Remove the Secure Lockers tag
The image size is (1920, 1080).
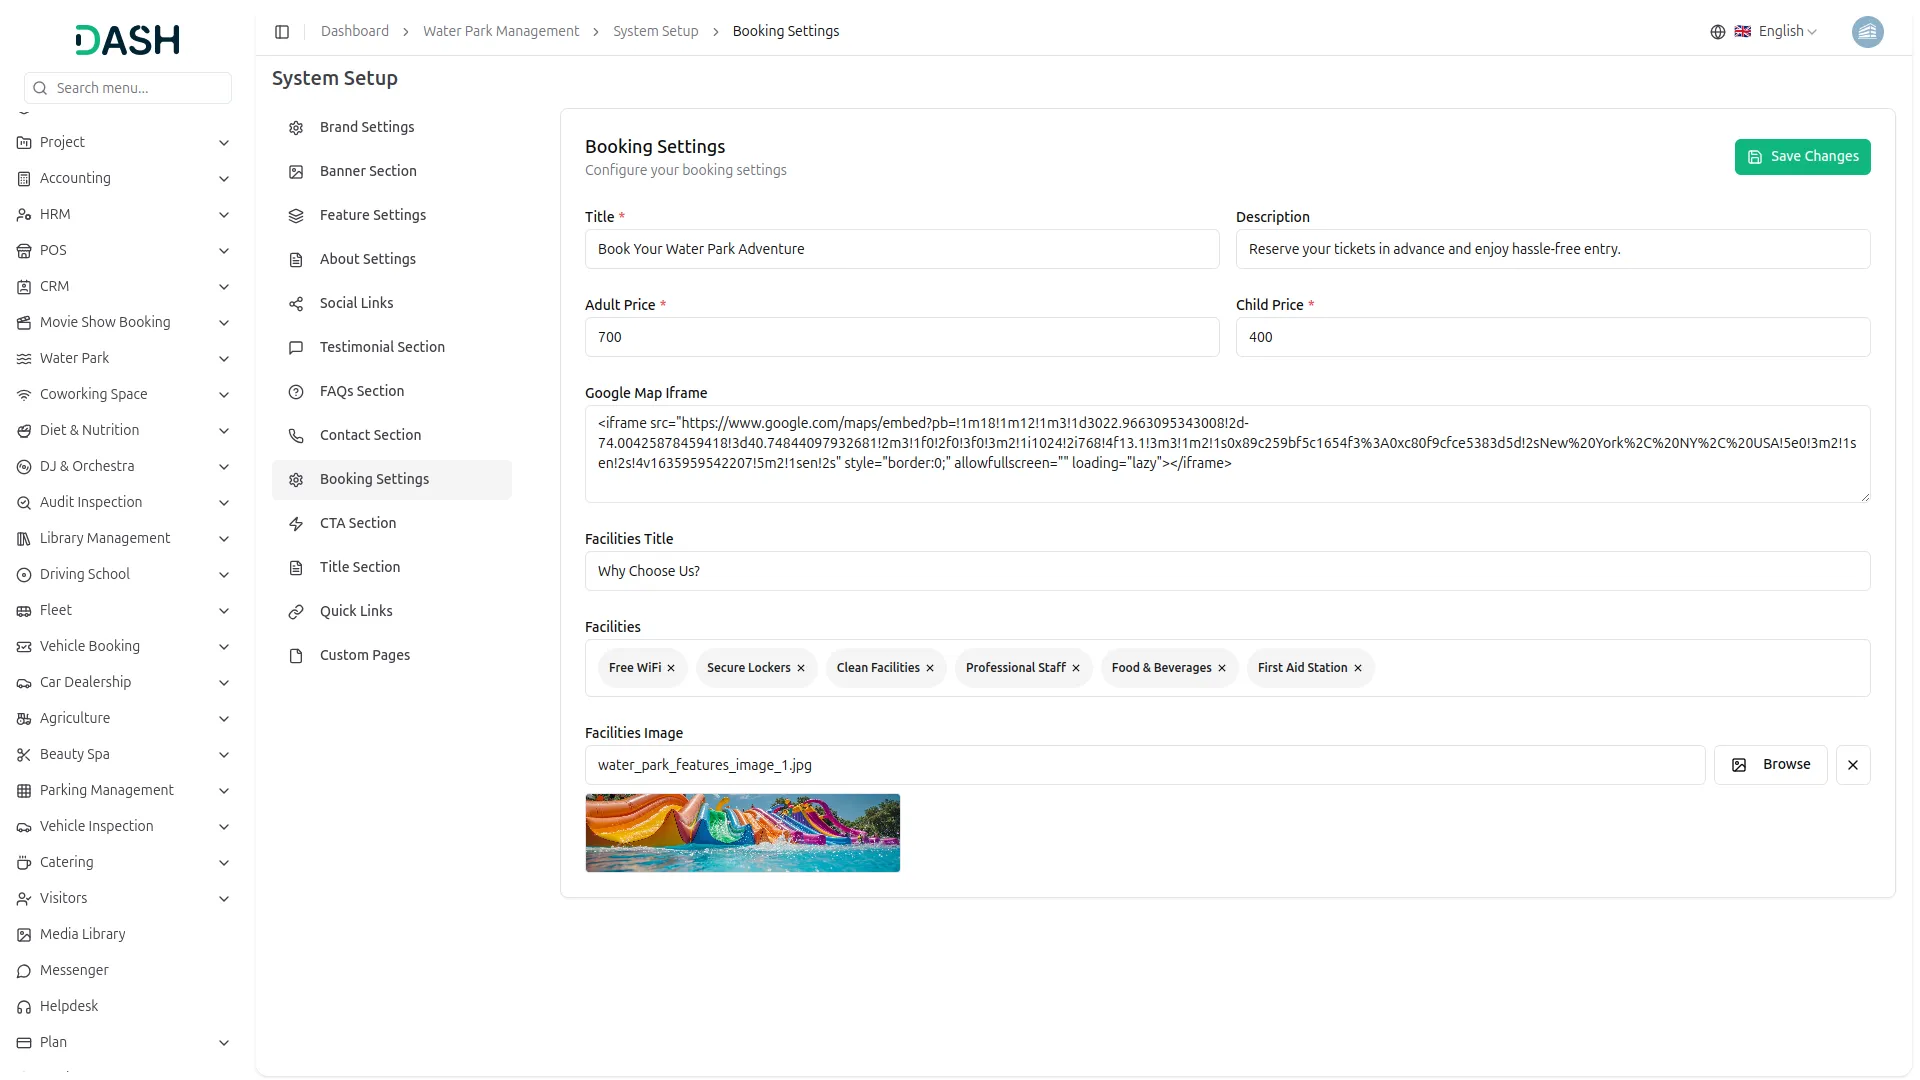pyautogui.click(x=800, y=668)
